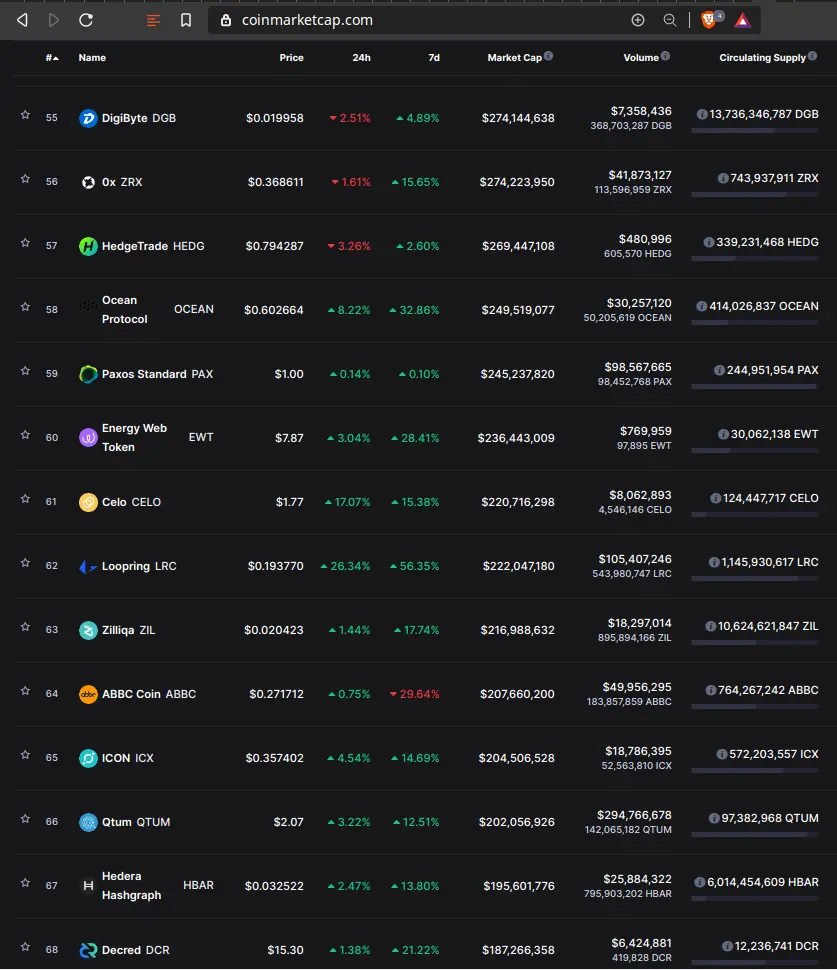The width and height of the screenshot is (837, 970).
Task: Open the DigiByte coin page link
Action: click(139, 118)
